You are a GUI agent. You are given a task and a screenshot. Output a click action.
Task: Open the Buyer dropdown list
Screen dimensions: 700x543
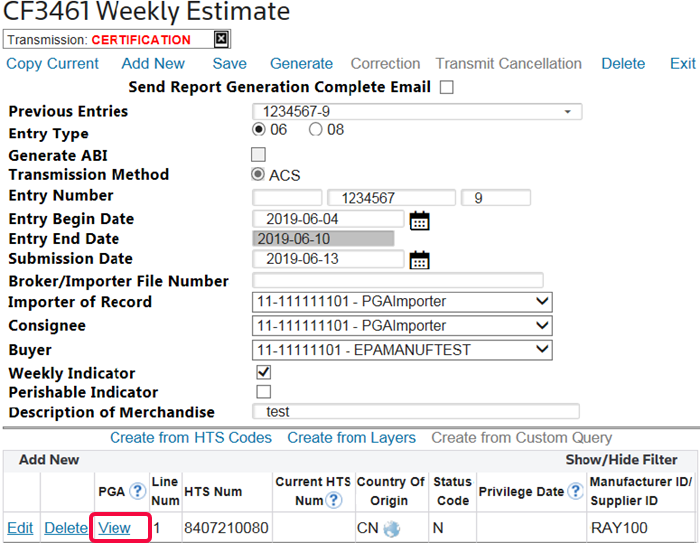(x=403, y=350)
